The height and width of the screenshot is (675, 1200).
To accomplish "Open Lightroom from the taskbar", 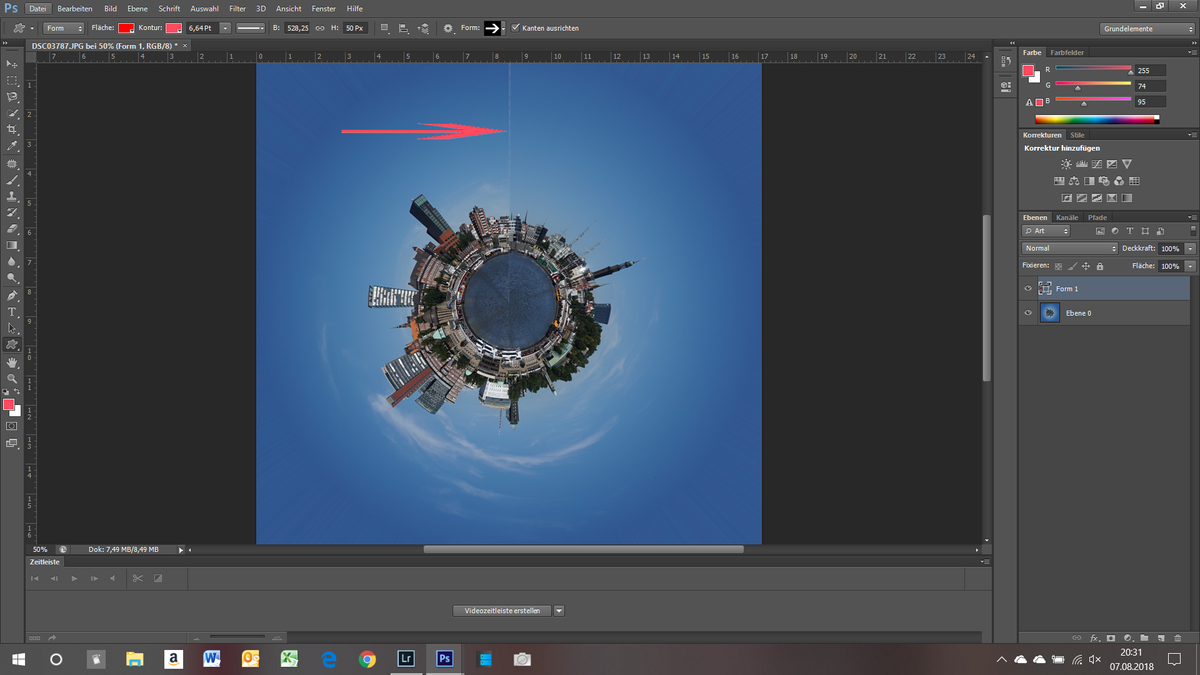I will point(406,659).
